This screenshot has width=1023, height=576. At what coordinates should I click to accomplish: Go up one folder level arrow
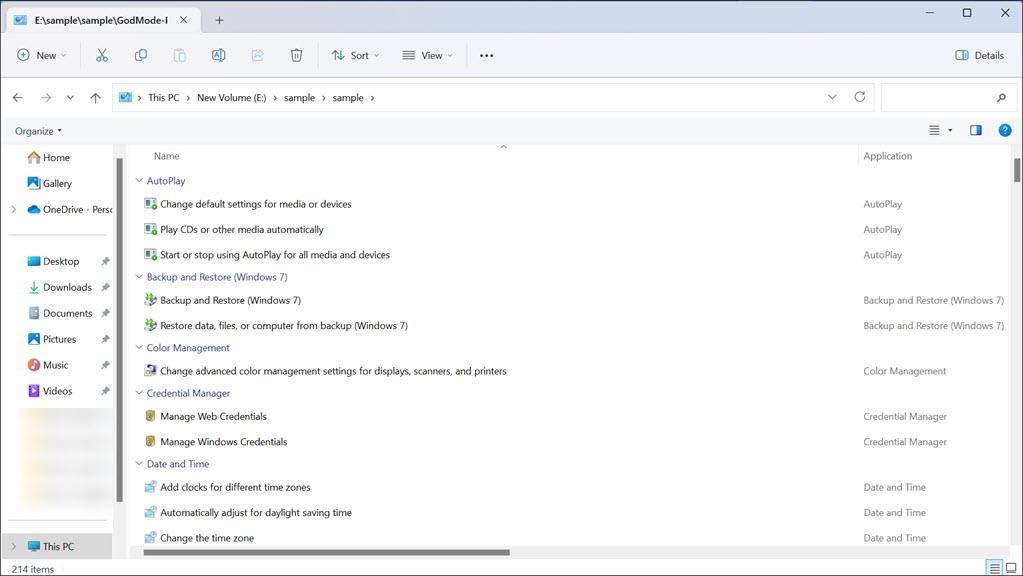[95, 98]
